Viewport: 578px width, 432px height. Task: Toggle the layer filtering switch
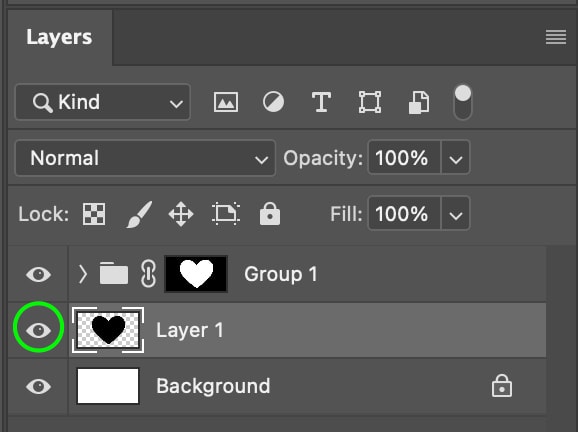(463, 102)
